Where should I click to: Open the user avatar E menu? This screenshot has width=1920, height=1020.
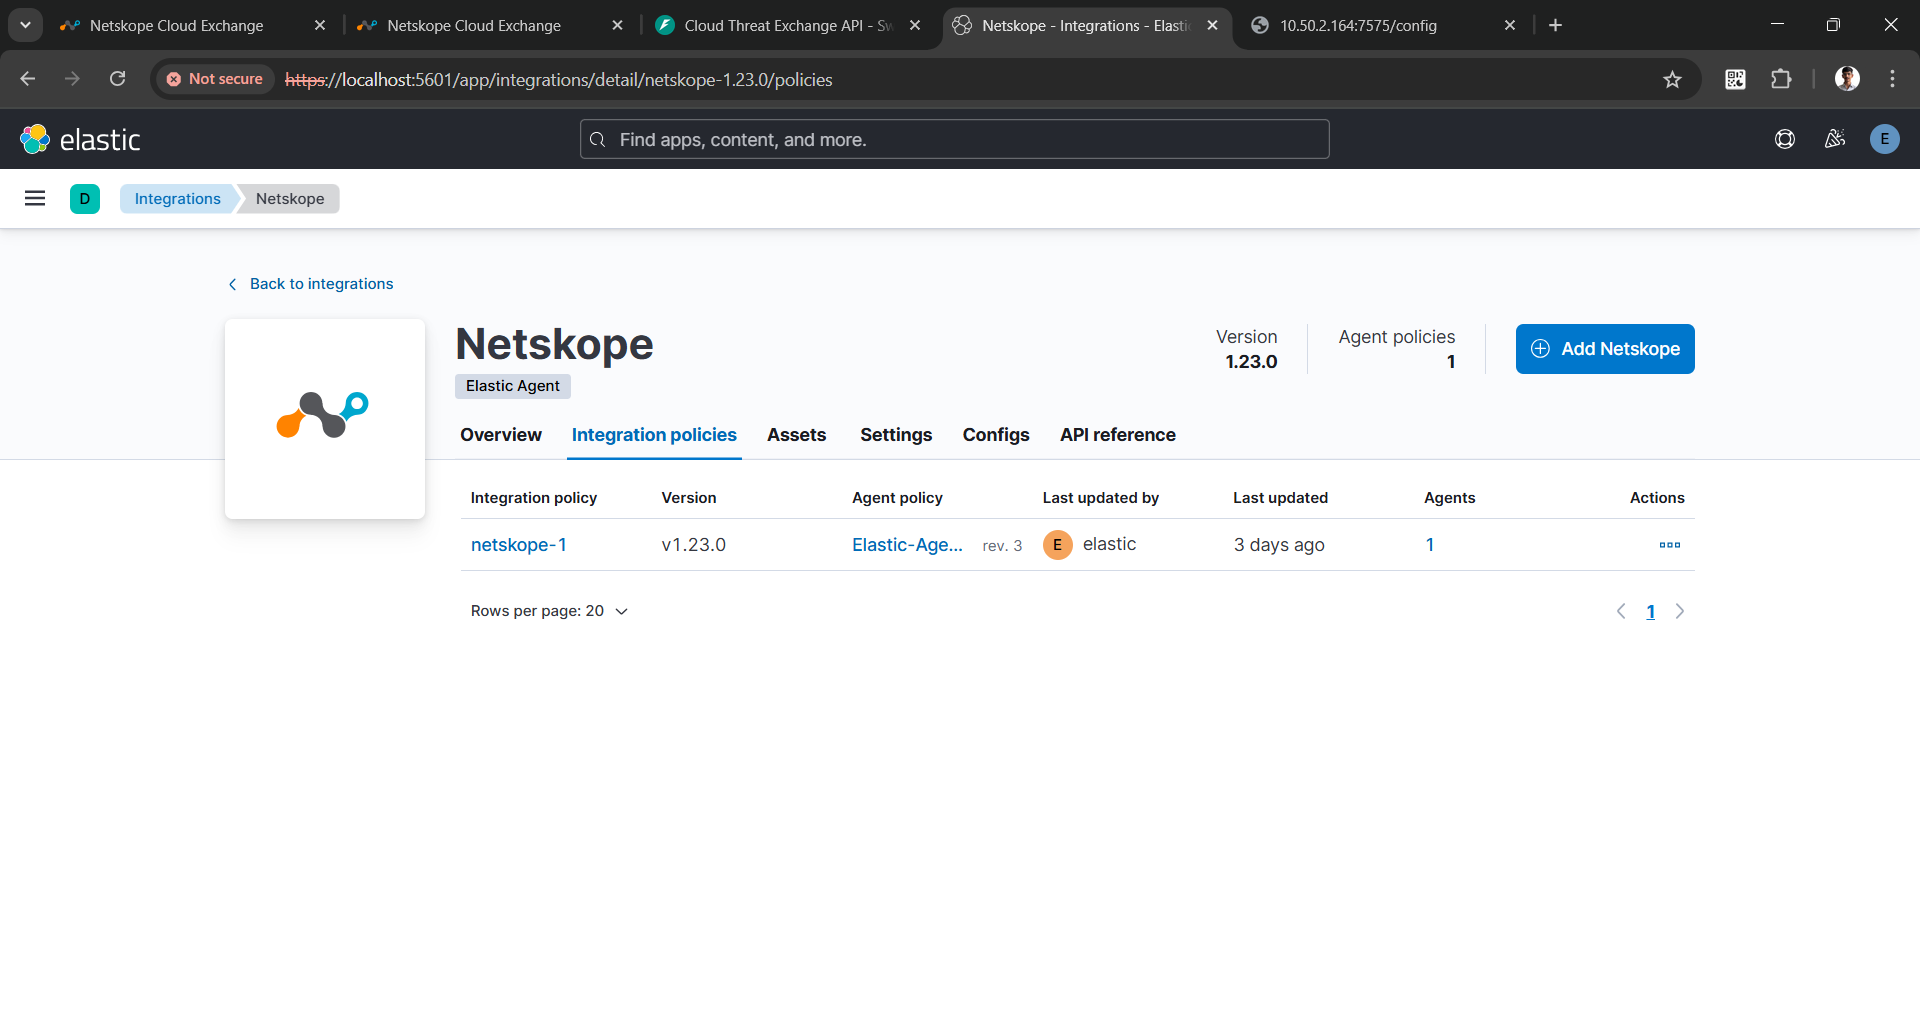pyautogui.click(x=1885, y=140)
